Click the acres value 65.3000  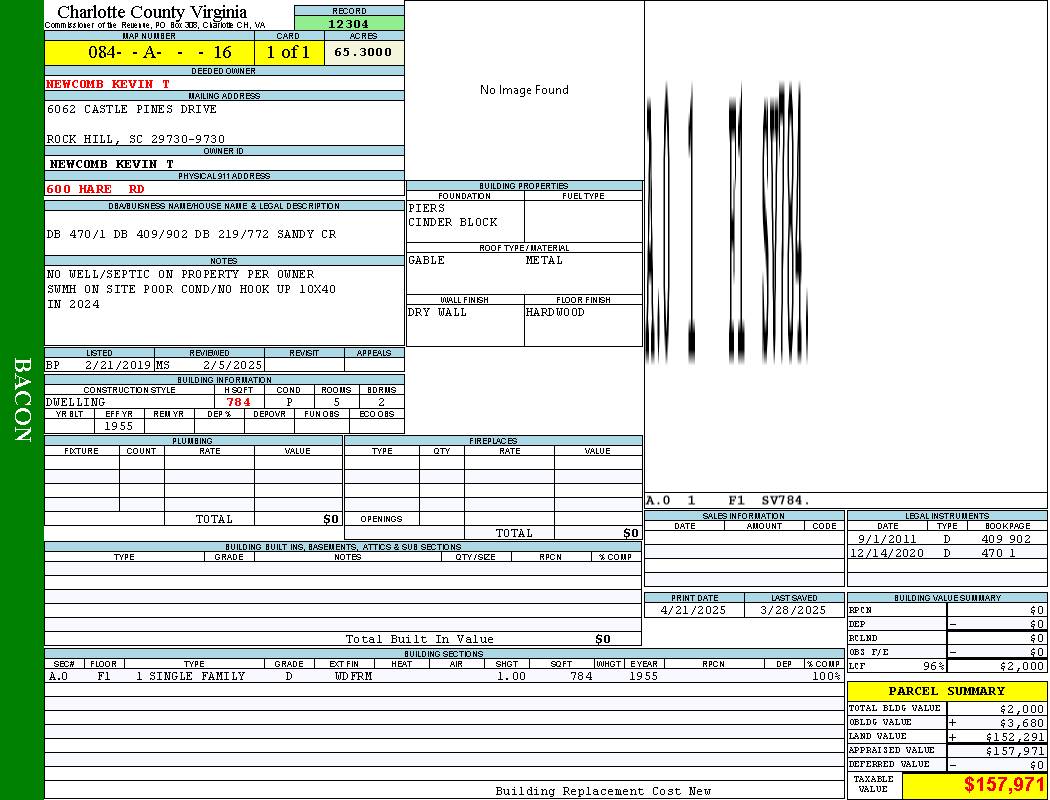(363, 53)
